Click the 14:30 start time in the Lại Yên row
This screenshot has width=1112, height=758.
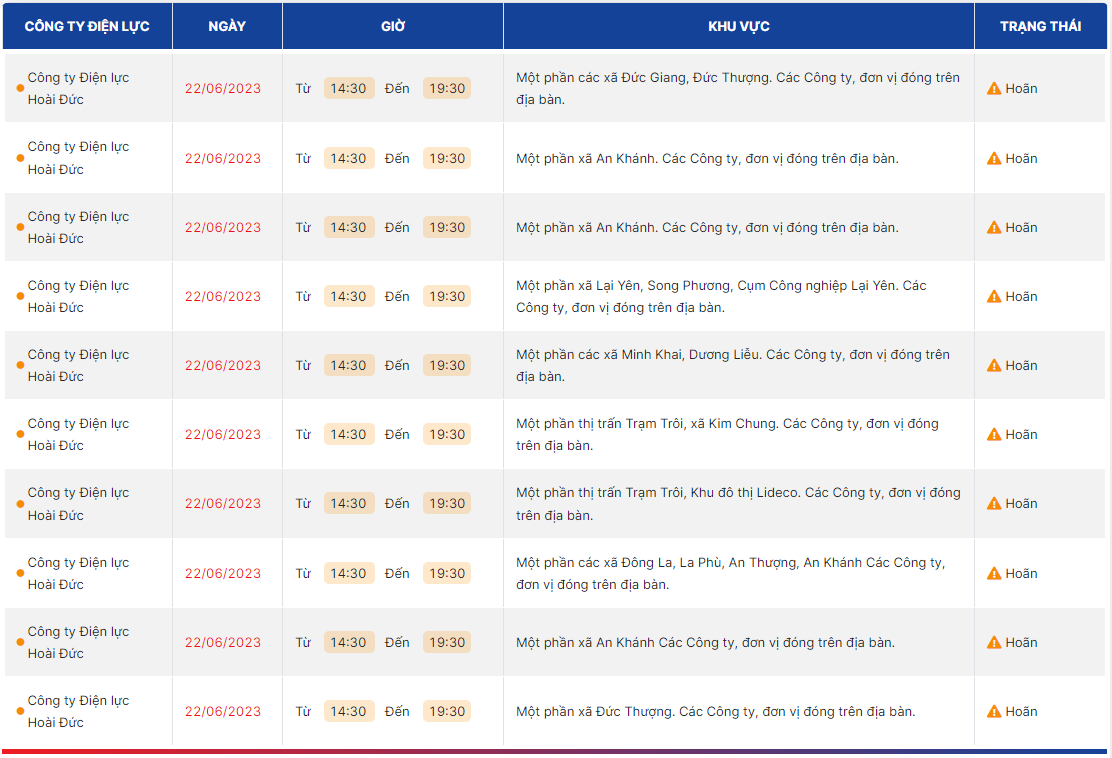point(349,296)
